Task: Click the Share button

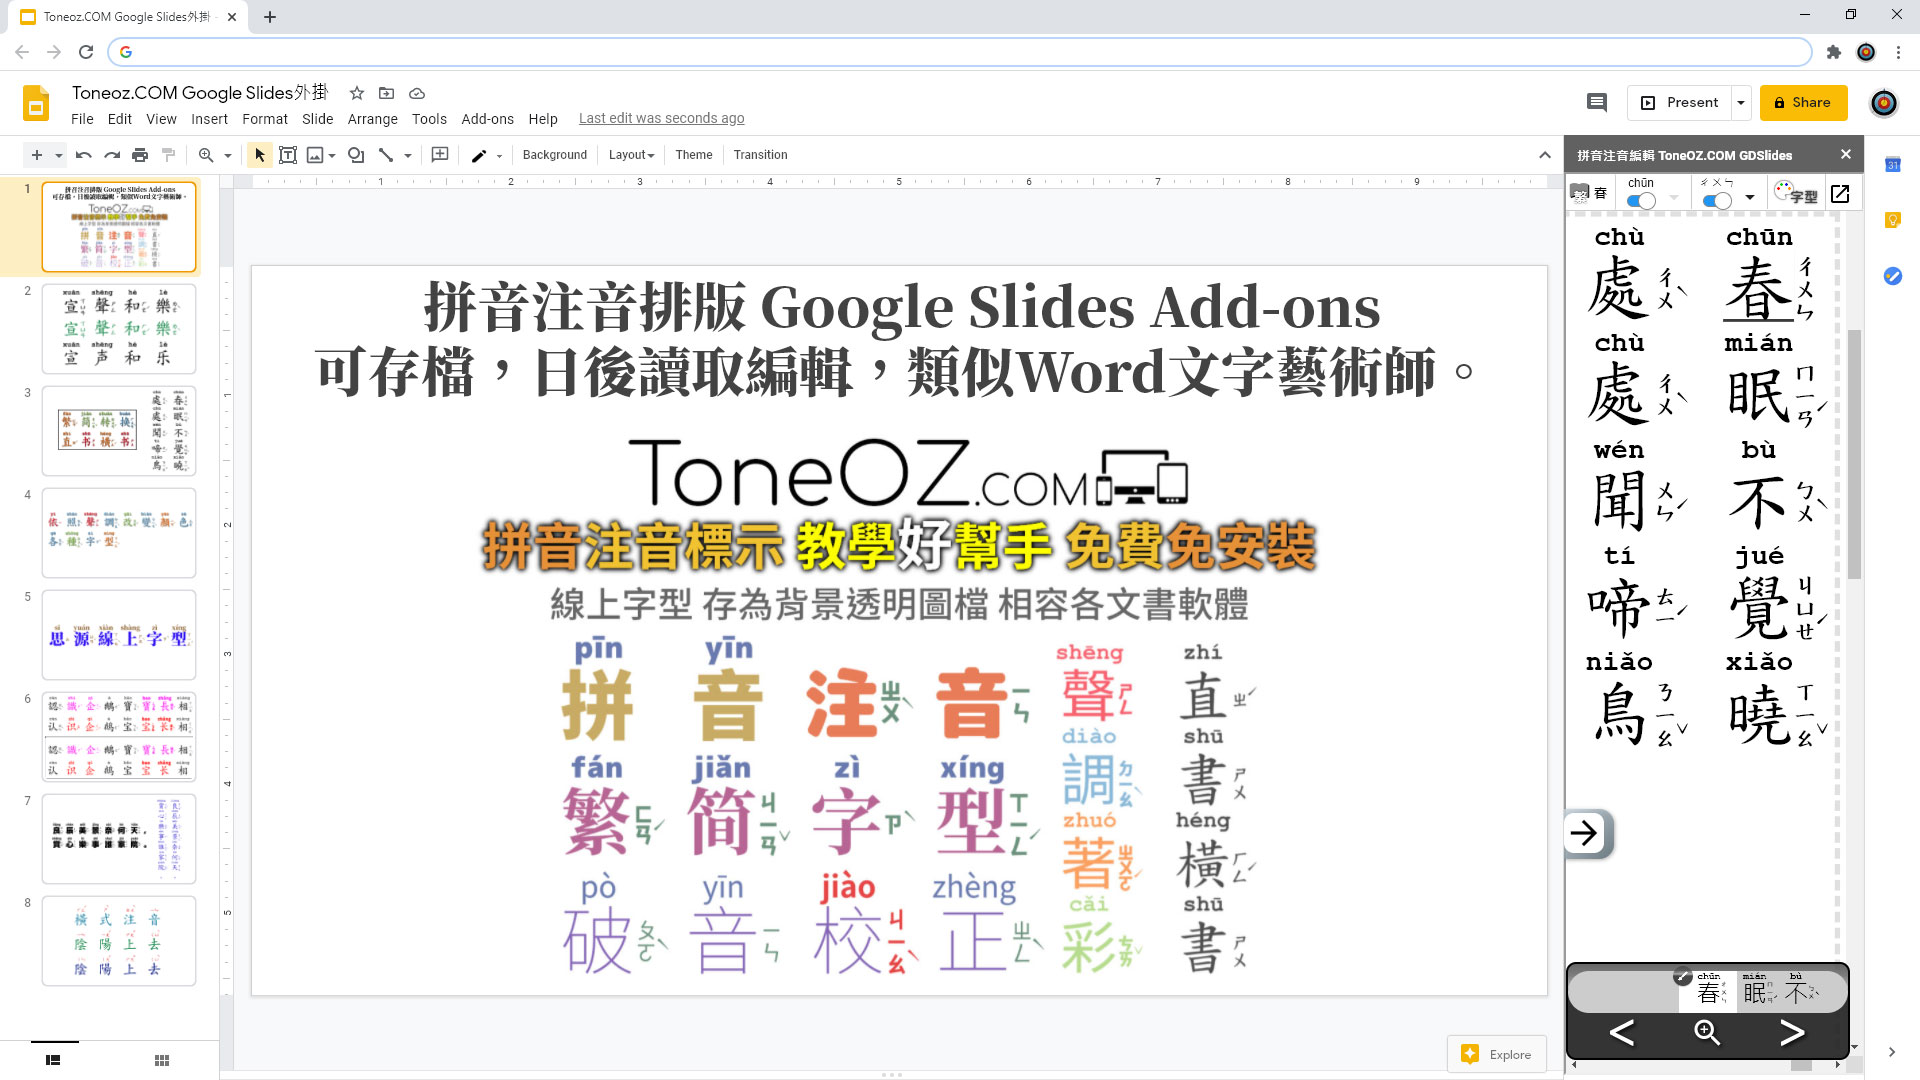Action: [x=1803, y=102]
